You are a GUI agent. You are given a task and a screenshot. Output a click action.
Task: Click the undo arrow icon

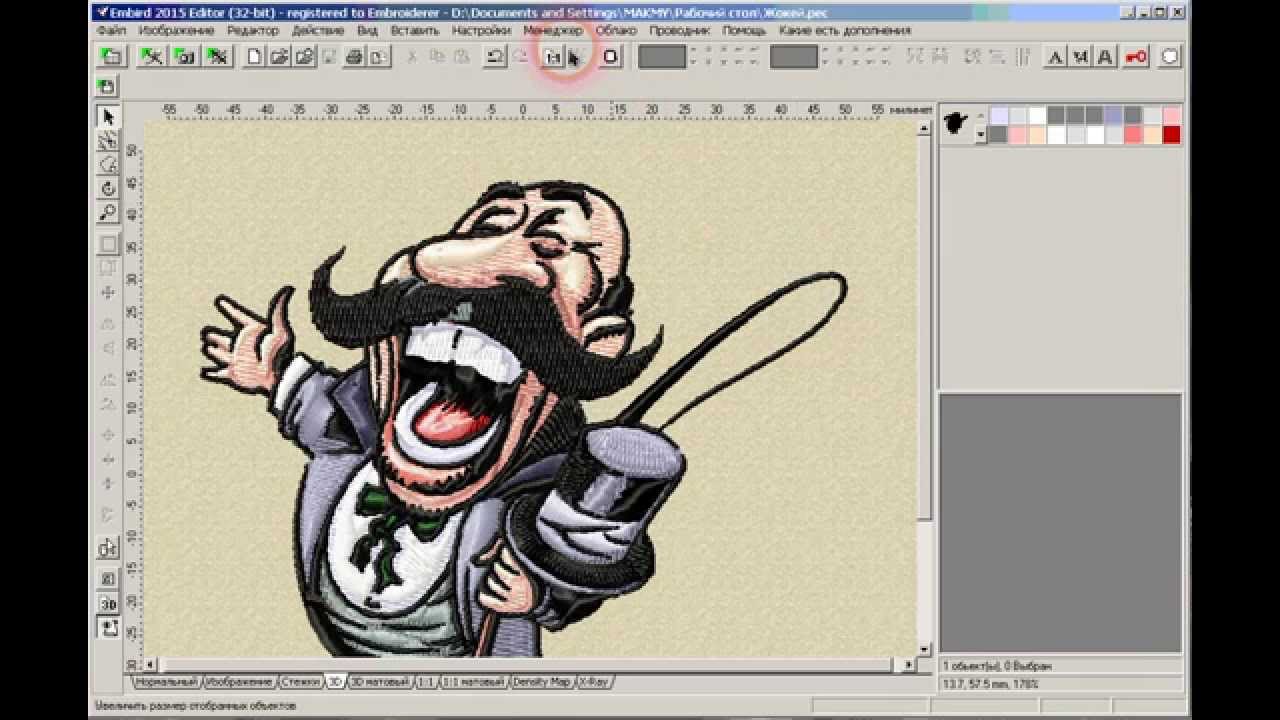(495, 57)
